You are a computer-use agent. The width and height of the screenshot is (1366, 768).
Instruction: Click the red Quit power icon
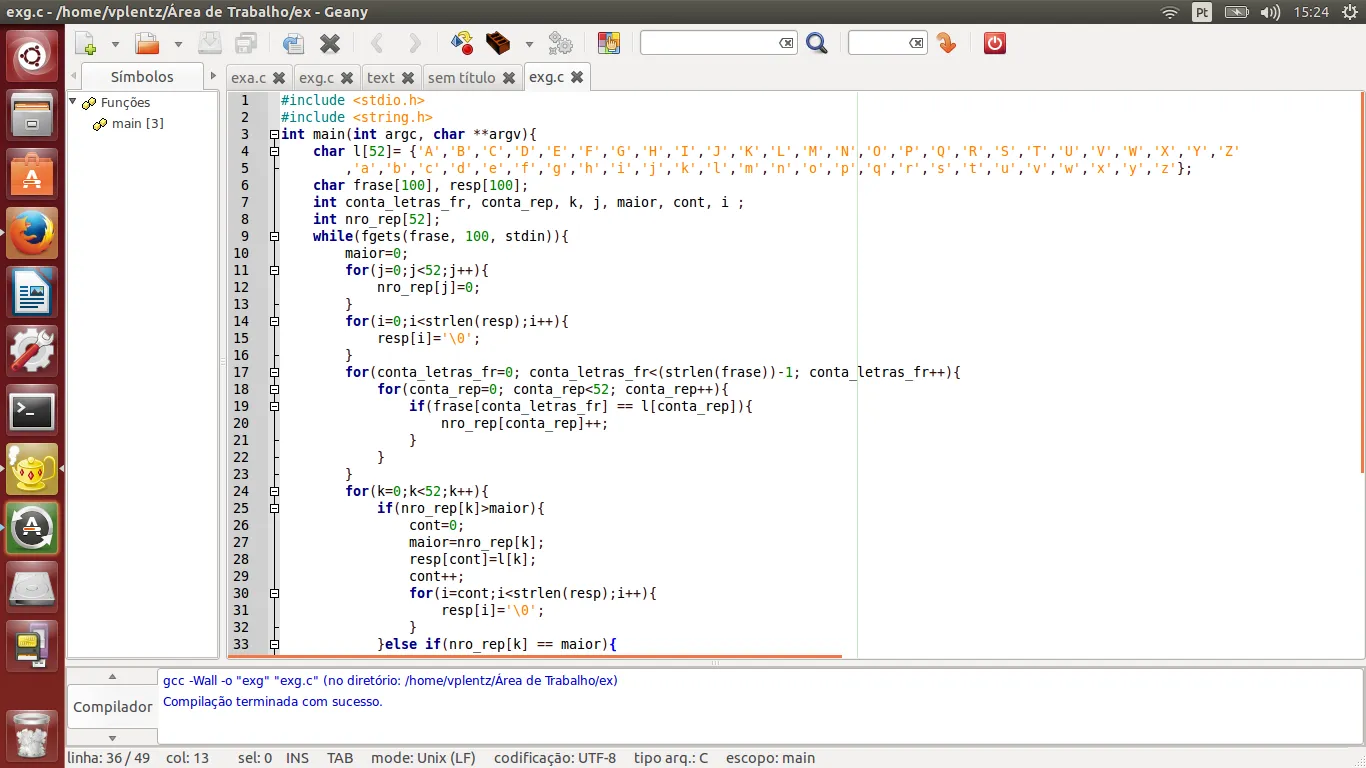(x=994, y=43)
